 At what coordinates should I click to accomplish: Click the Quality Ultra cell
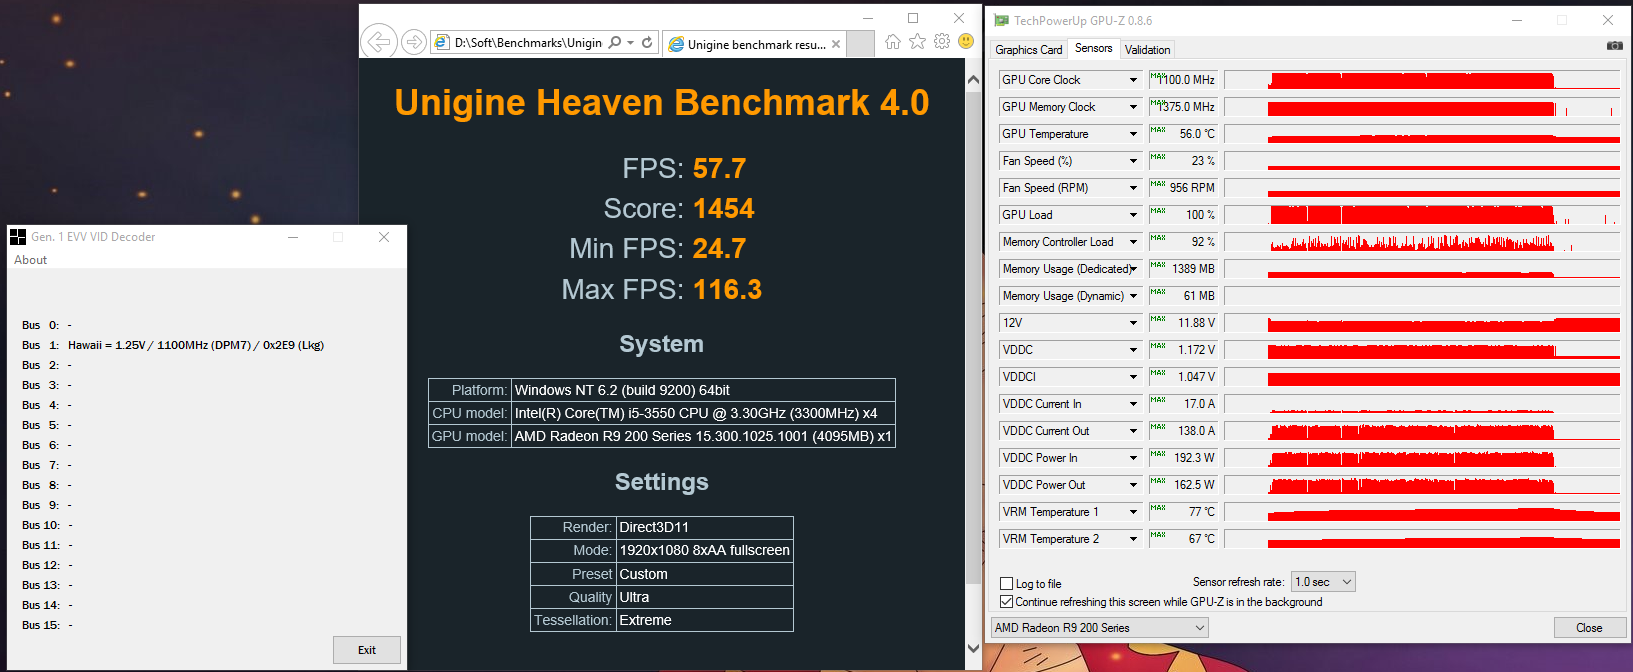pos(705,597)
